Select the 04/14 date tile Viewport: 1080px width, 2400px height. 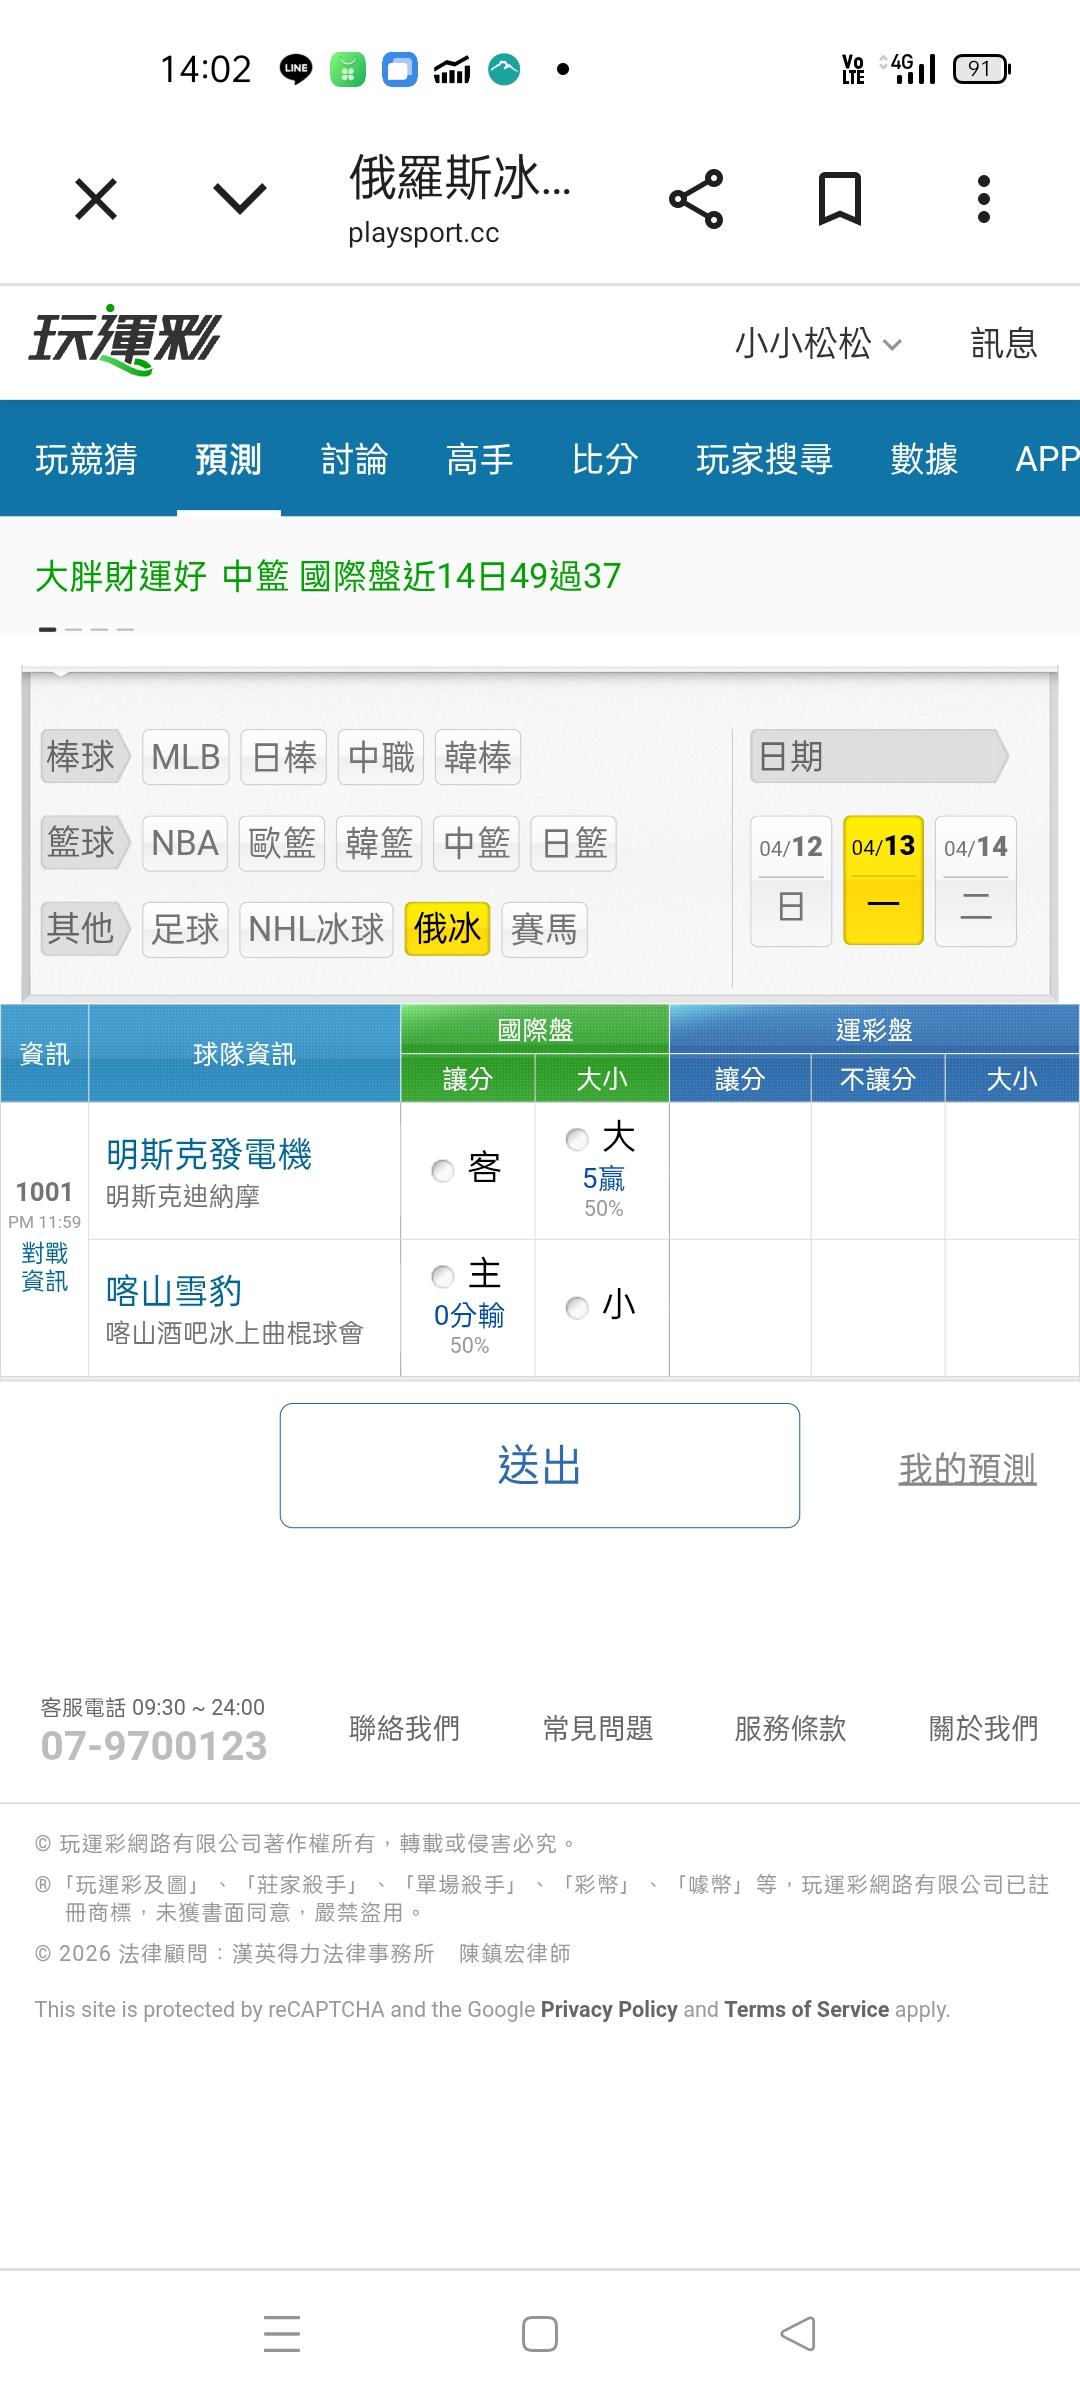tap(975, 880)
